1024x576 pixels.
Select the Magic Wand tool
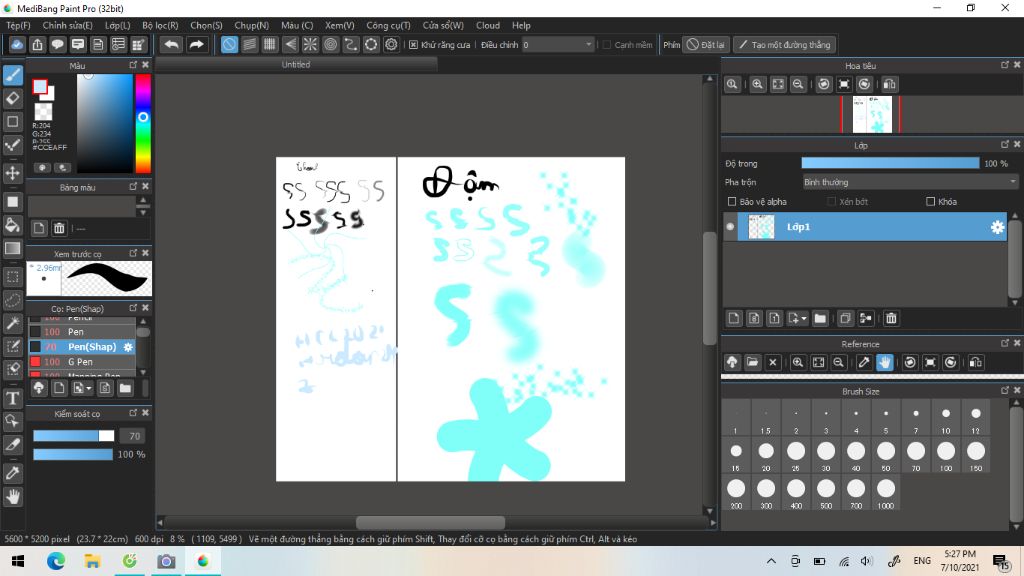[x=12, y=323]
